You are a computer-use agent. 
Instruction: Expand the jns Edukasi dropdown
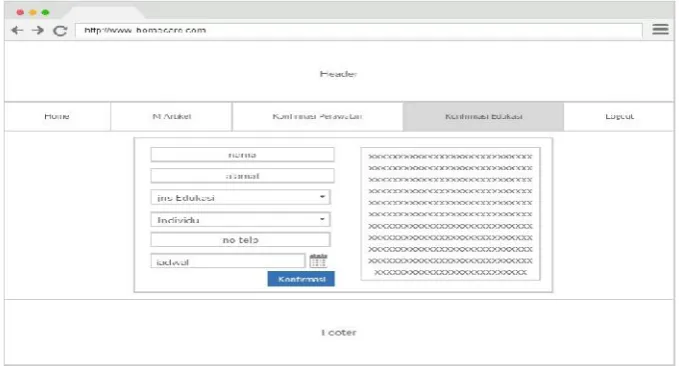tap(240, 198)
